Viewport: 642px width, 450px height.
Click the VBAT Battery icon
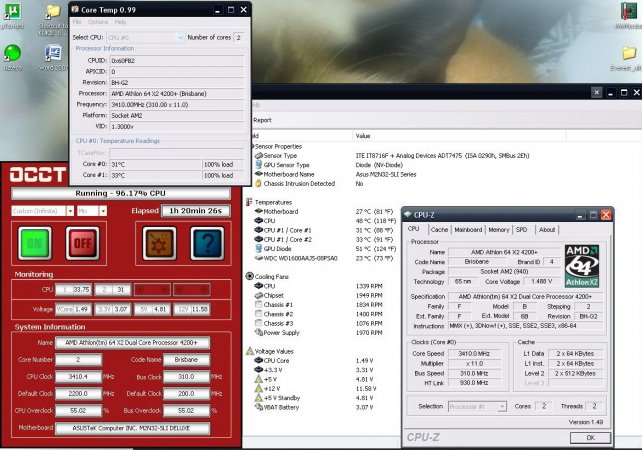pos(258,407)
